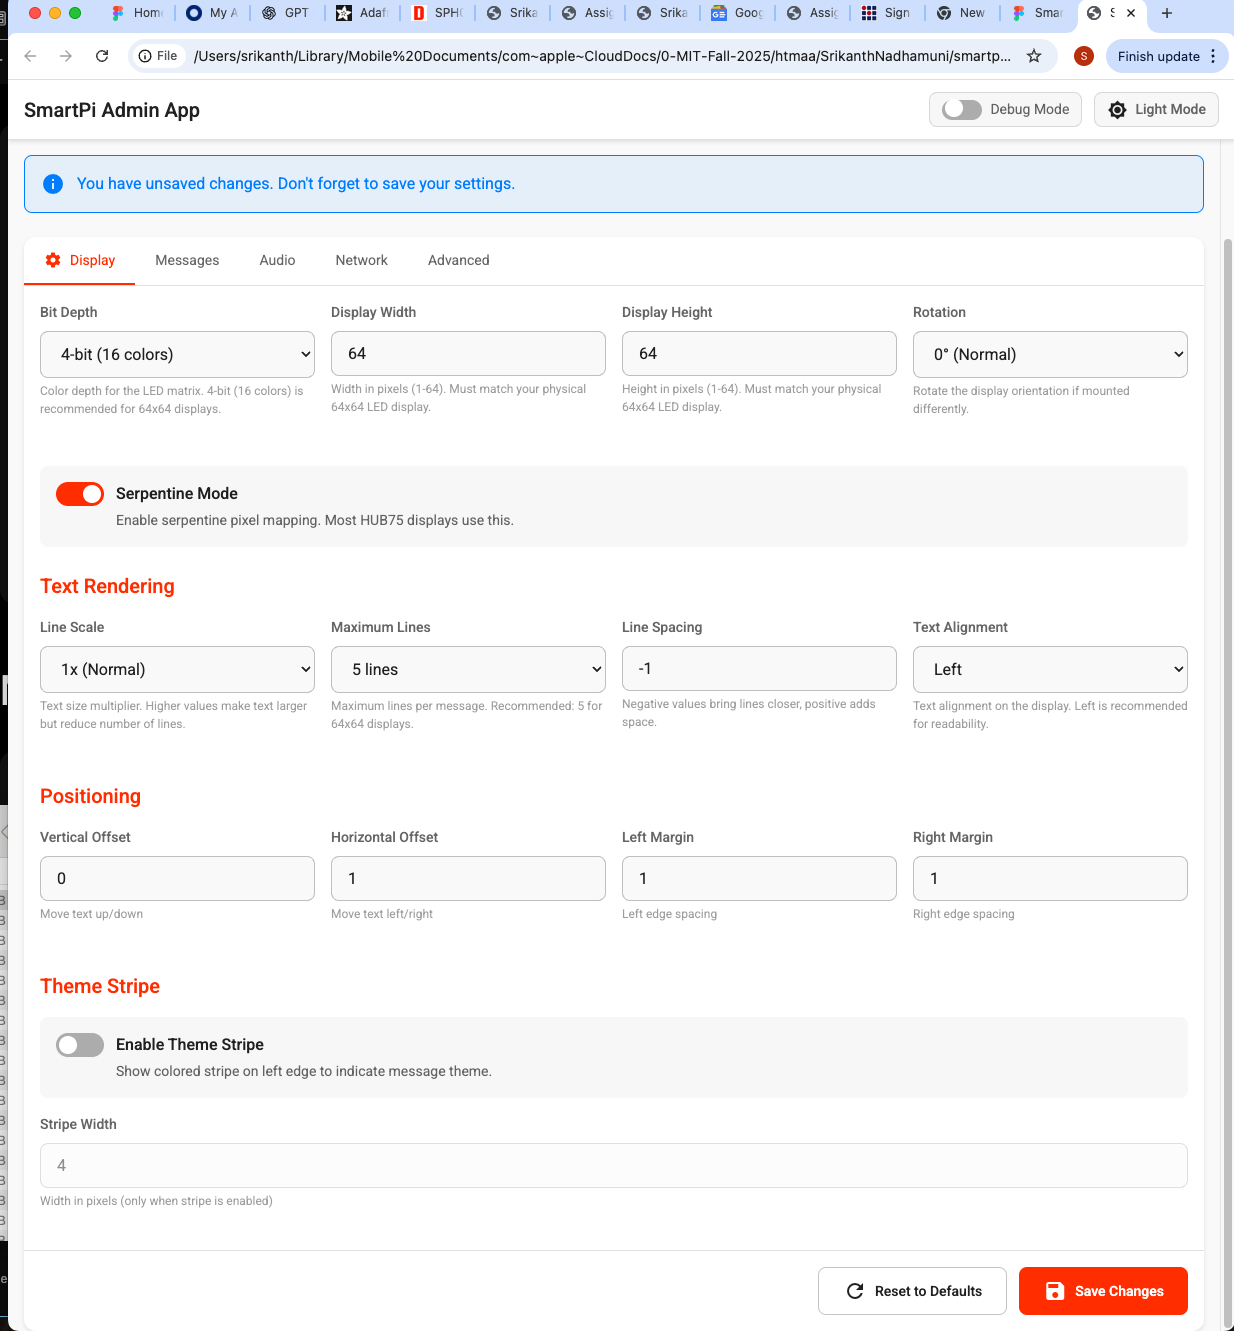Screen dimensions: 1234x1331
Task: Reload the page using the refresh icon
Action: coord(102,56)
